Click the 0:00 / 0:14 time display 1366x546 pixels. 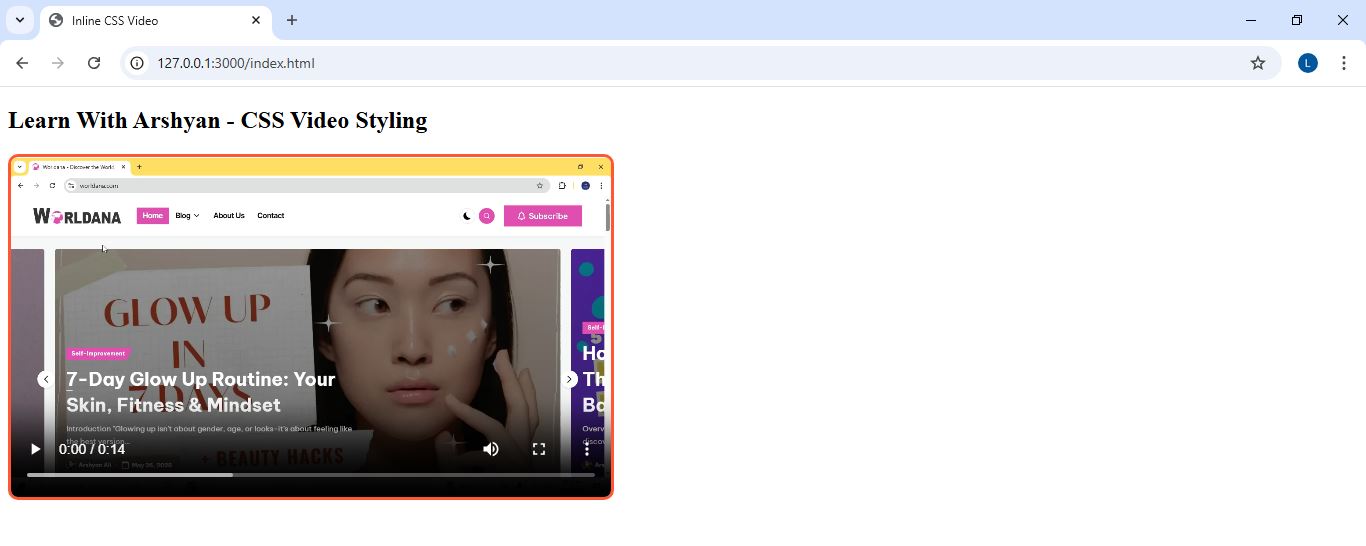coord(92,449)
